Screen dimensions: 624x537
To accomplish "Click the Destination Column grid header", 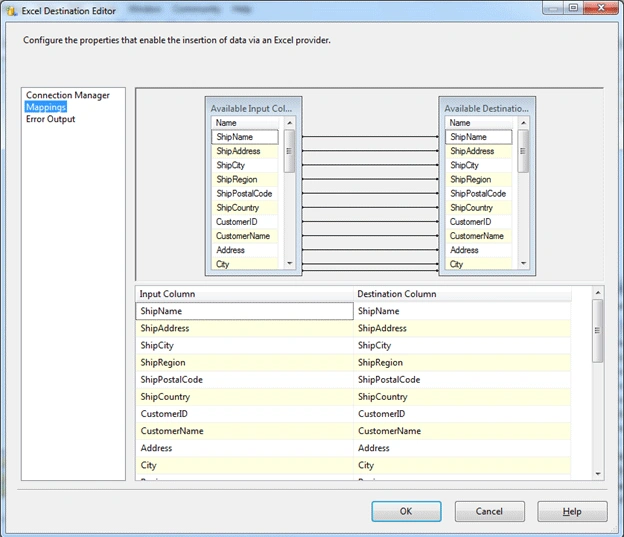I will 462,294.
